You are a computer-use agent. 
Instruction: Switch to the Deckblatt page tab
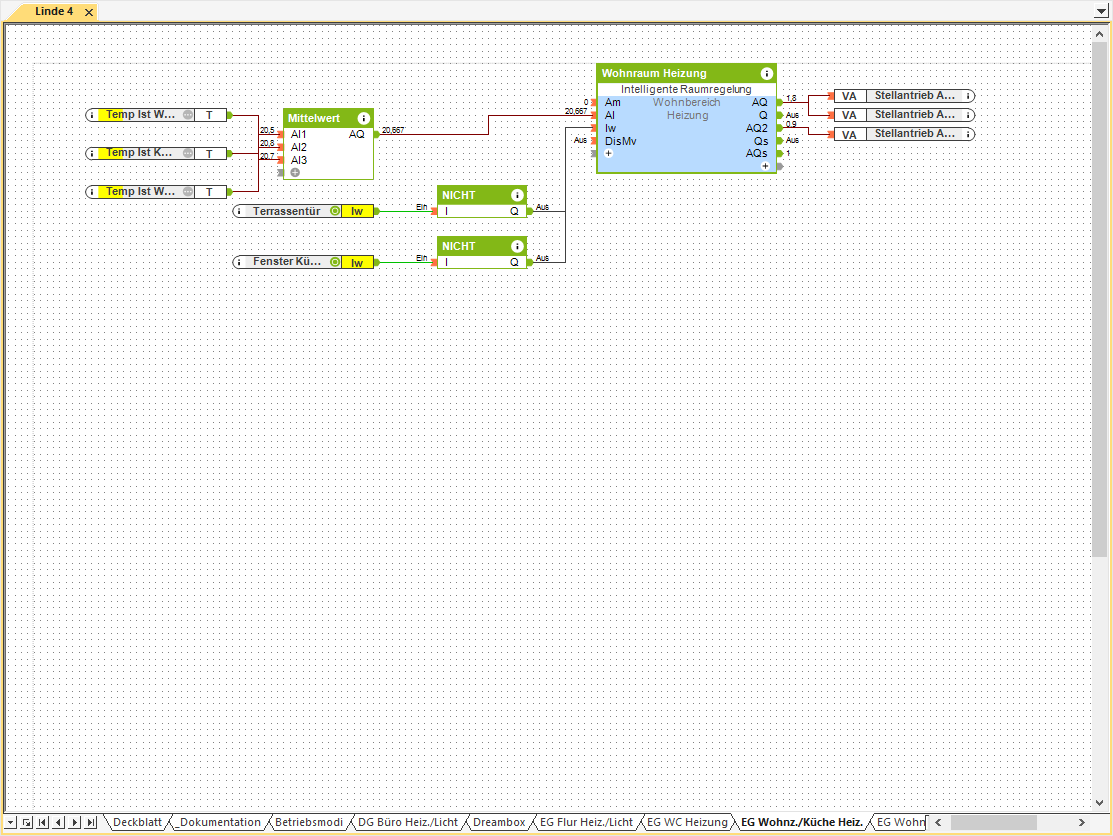point(137,822)
